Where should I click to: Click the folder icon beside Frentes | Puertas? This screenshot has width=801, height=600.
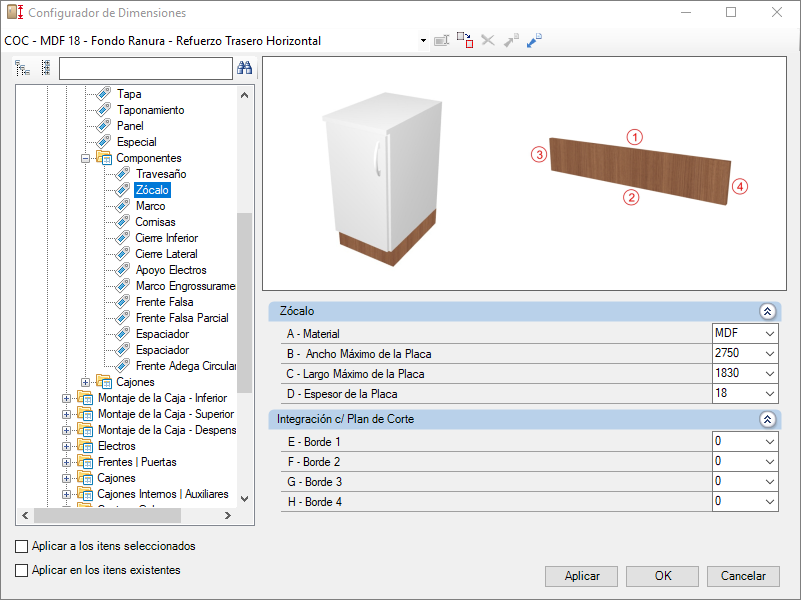coord(85,462)
